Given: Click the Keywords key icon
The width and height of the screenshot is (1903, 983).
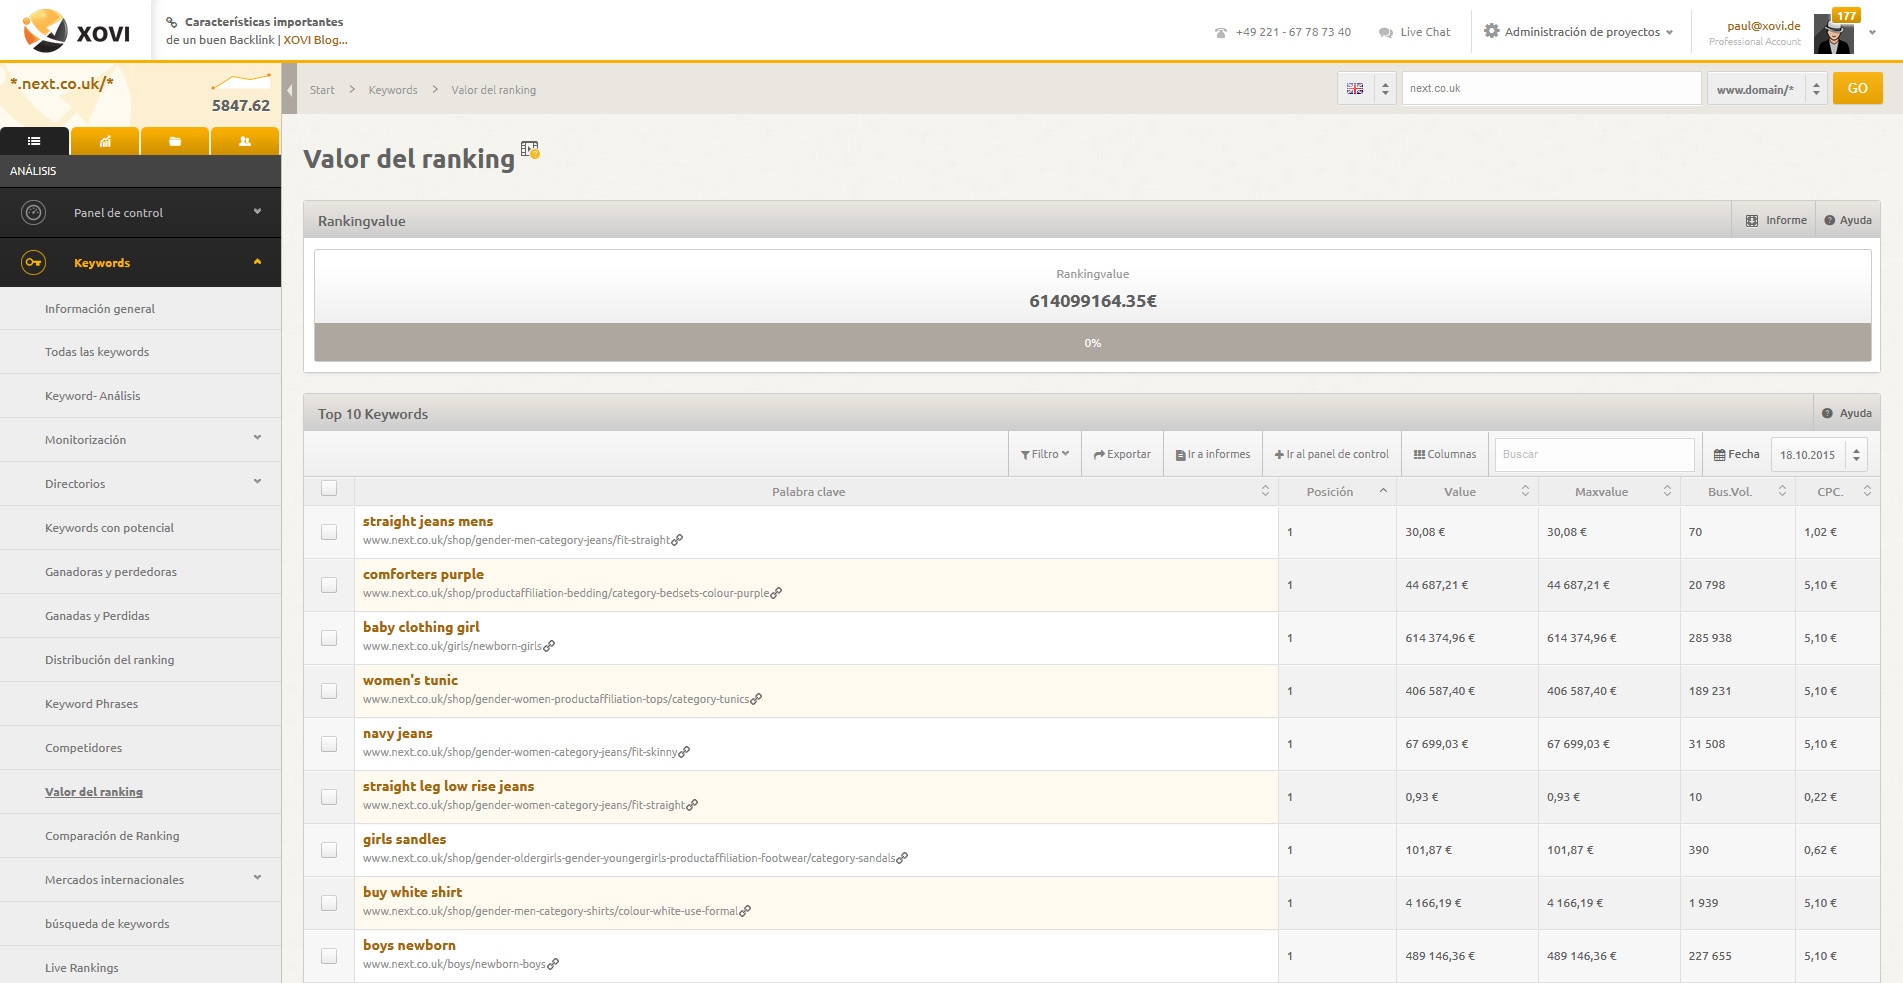Looking at the screenshot, I should [34, 262].
